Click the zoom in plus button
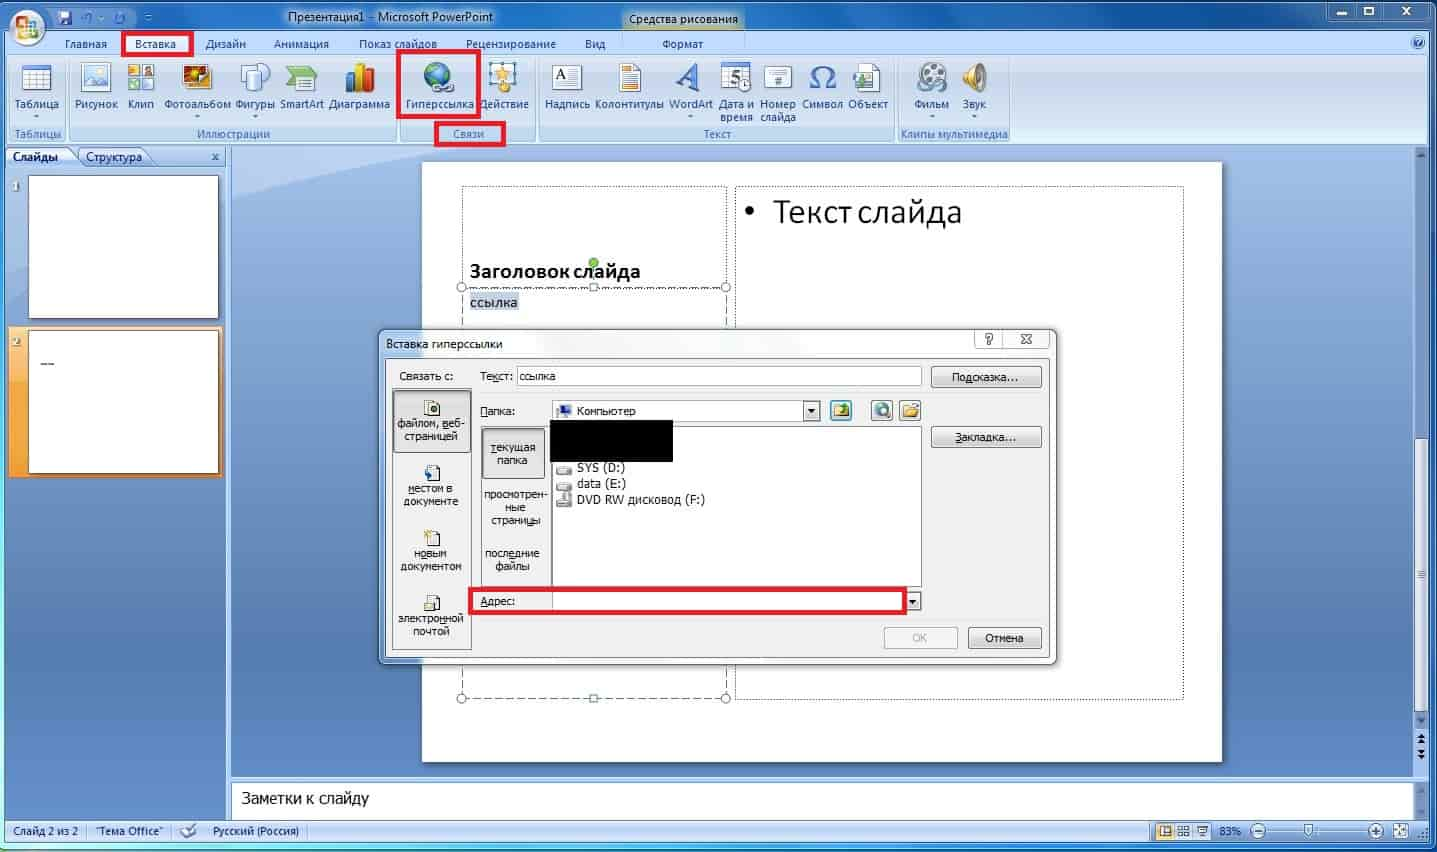This screenshot has height=852, width=1437. (x=1376, y=831)
